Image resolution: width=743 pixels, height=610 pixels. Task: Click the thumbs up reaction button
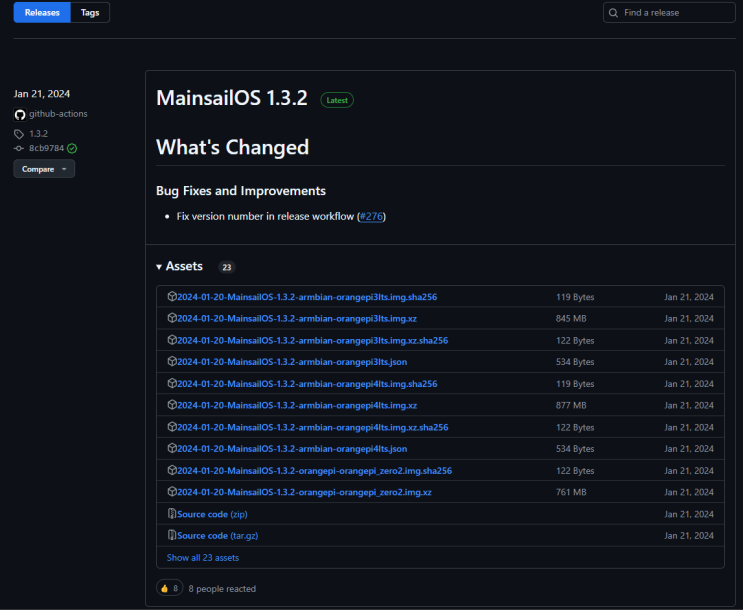click(x=170, y=588)
